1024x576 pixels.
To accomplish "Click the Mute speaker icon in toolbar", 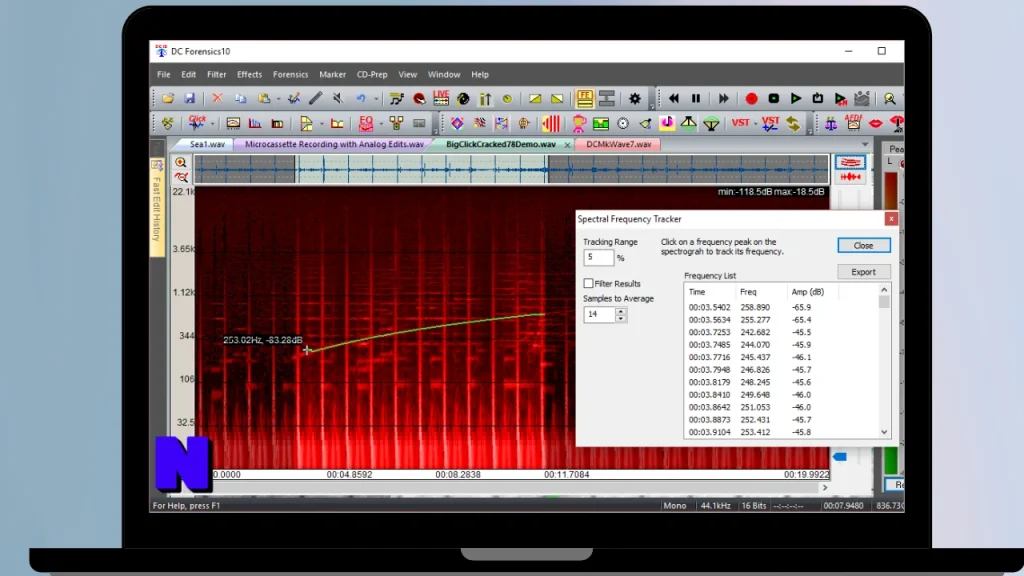I will coord(338,99).
